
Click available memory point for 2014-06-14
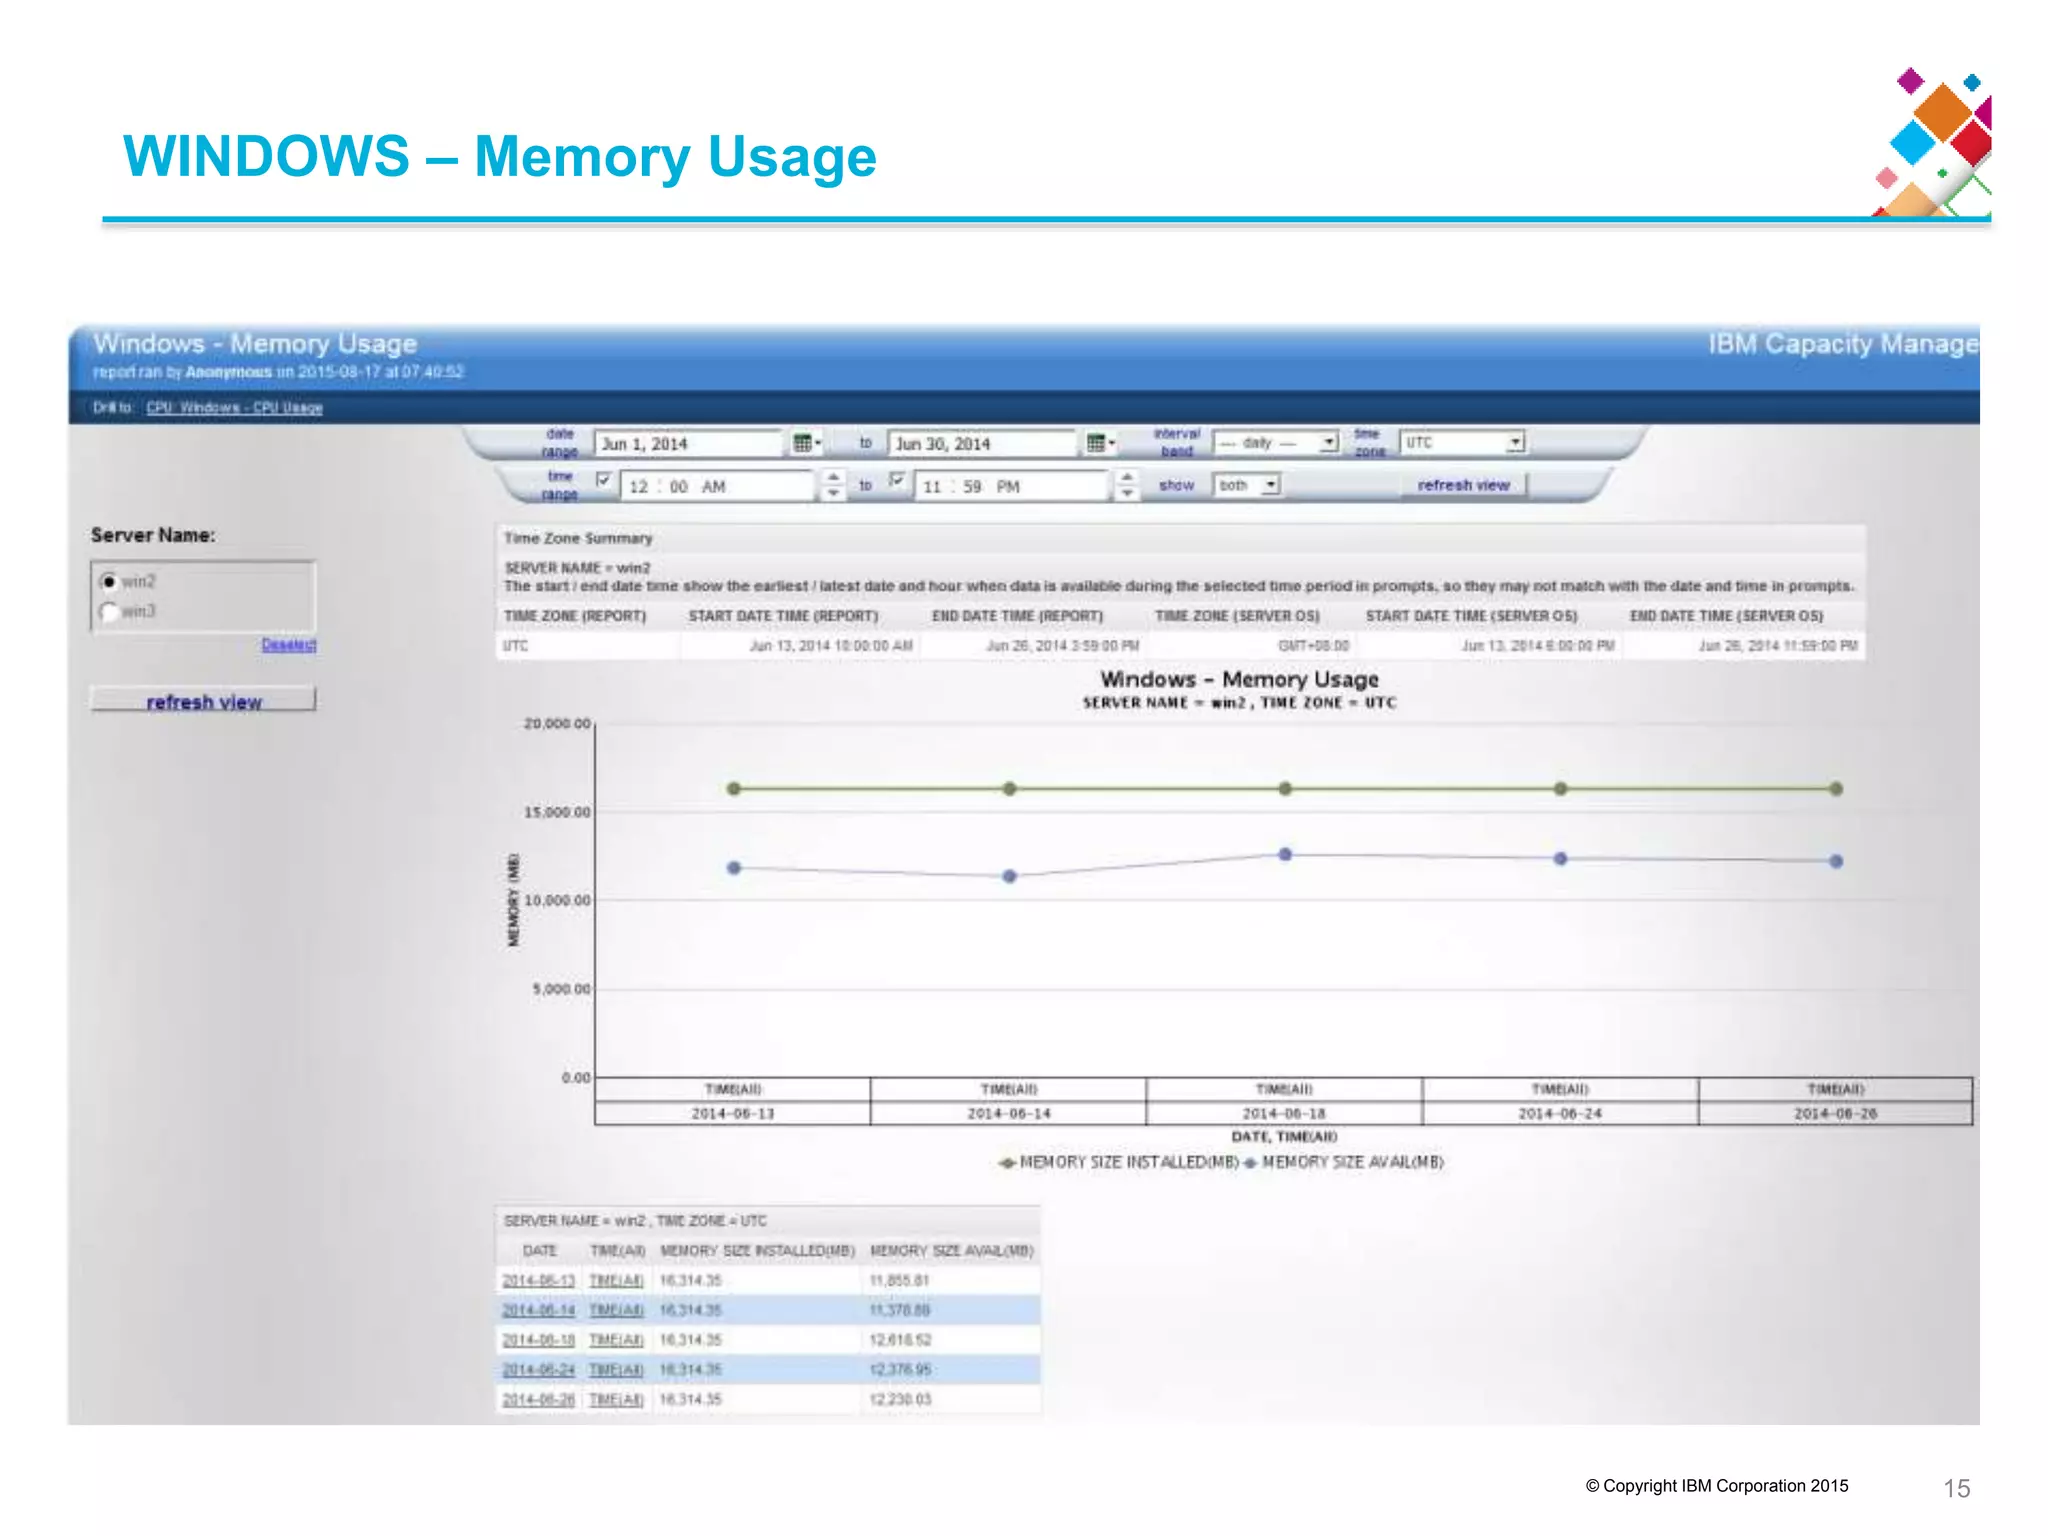coord(1010,876)
